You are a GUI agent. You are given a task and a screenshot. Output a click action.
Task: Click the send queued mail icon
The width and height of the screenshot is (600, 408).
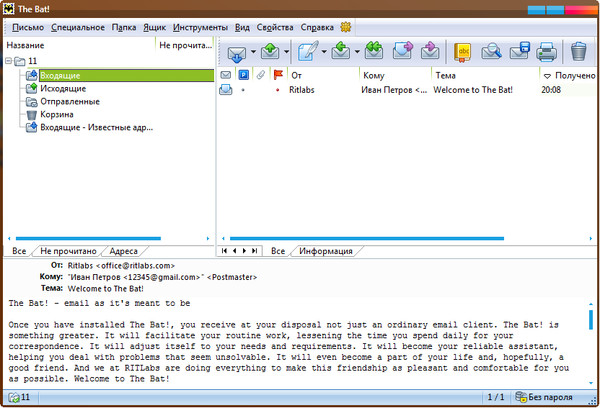(x=270, y=52)
